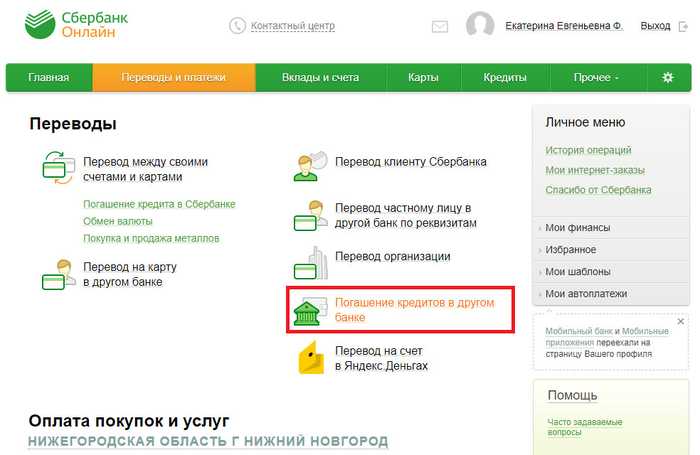Open Перевод частному лицу в другой банк

406,215
